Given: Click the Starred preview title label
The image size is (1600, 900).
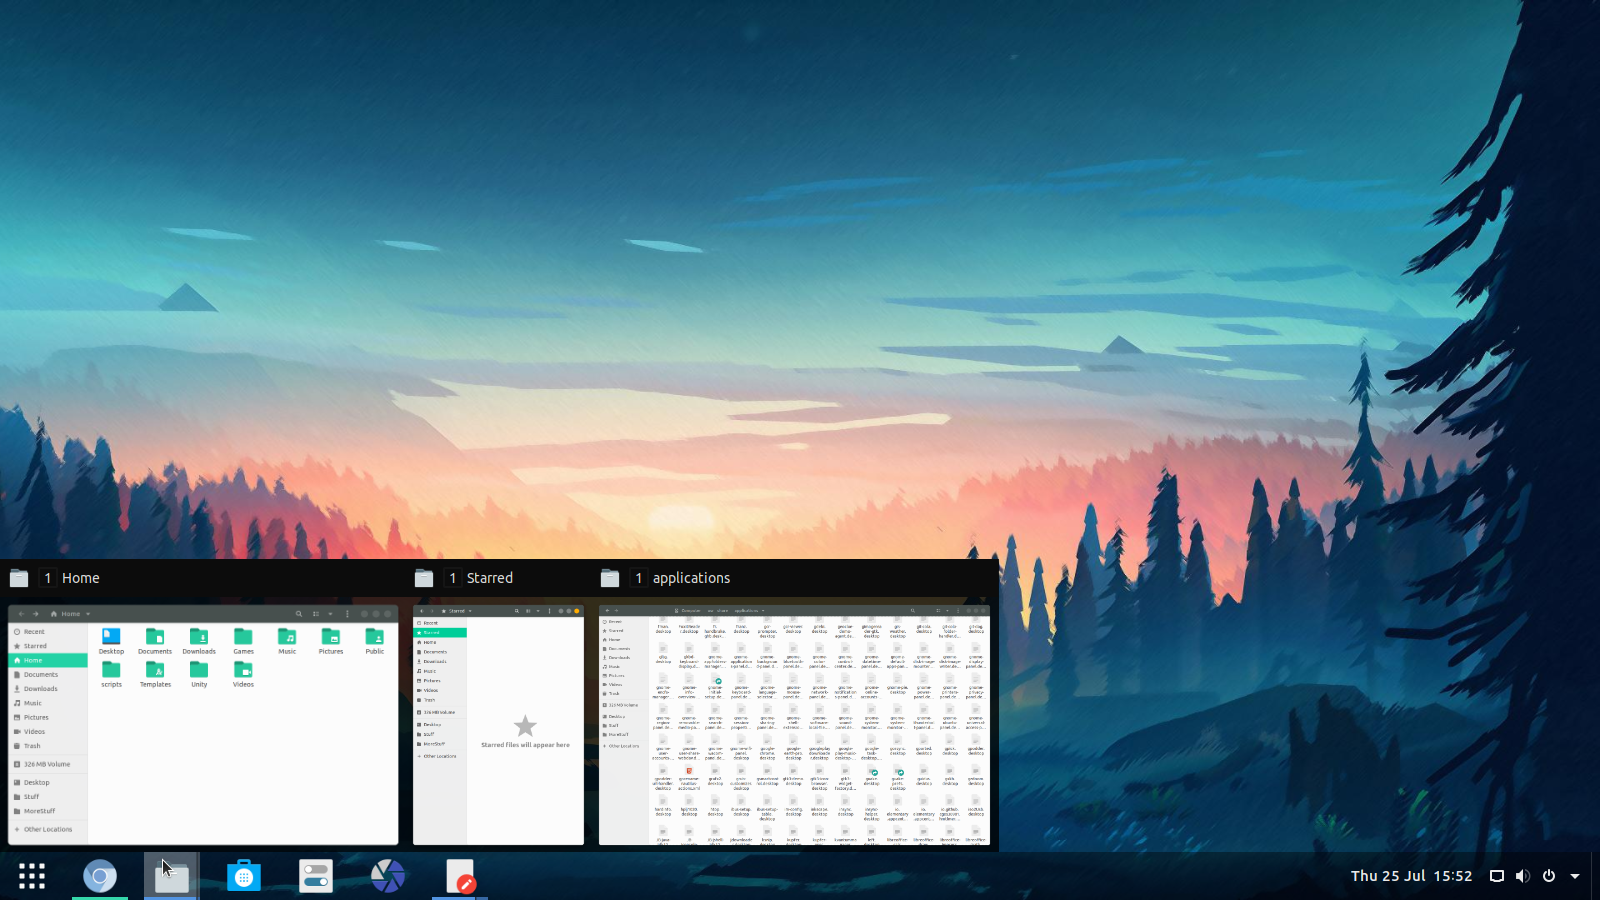Looking at the screenshot, I should [490, 578].
